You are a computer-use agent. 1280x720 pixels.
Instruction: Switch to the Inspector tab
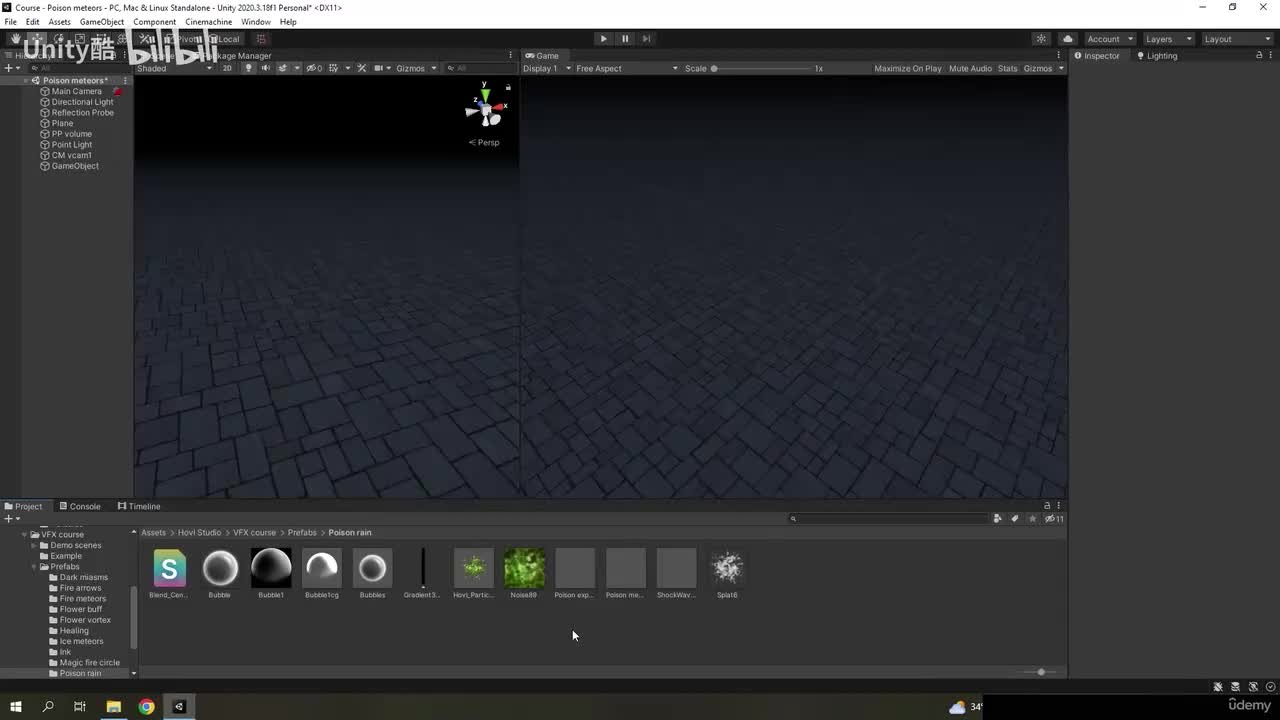coord(1097,56)
